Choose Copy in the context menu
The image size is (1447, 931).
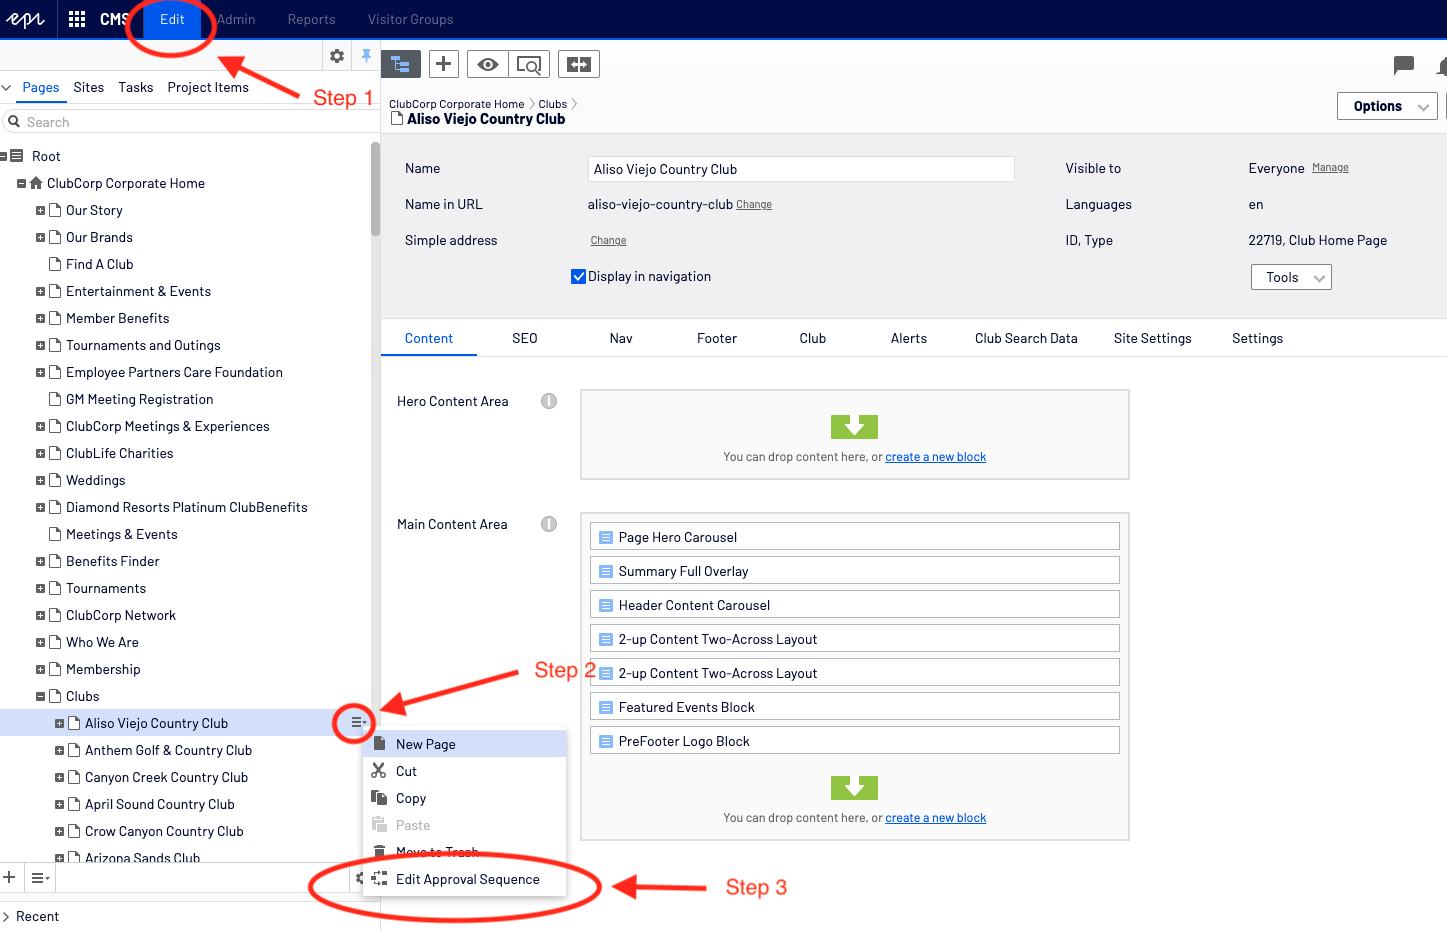click(x=465, y=798)
